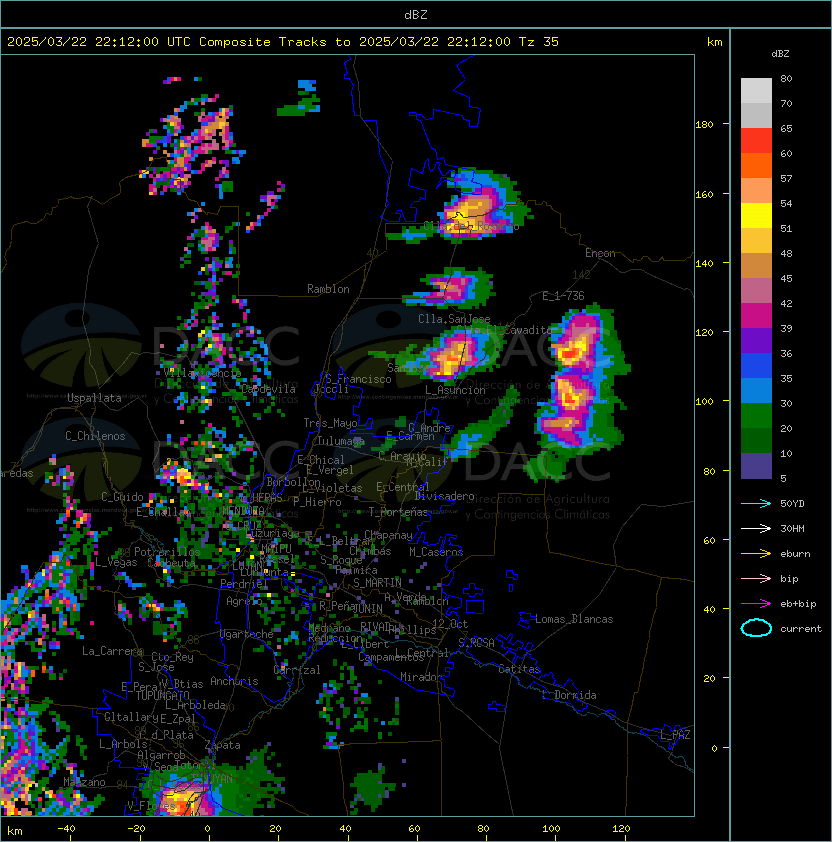
Task: Click the 'S_Francisco' map label
Action: [x=358, y=379]
